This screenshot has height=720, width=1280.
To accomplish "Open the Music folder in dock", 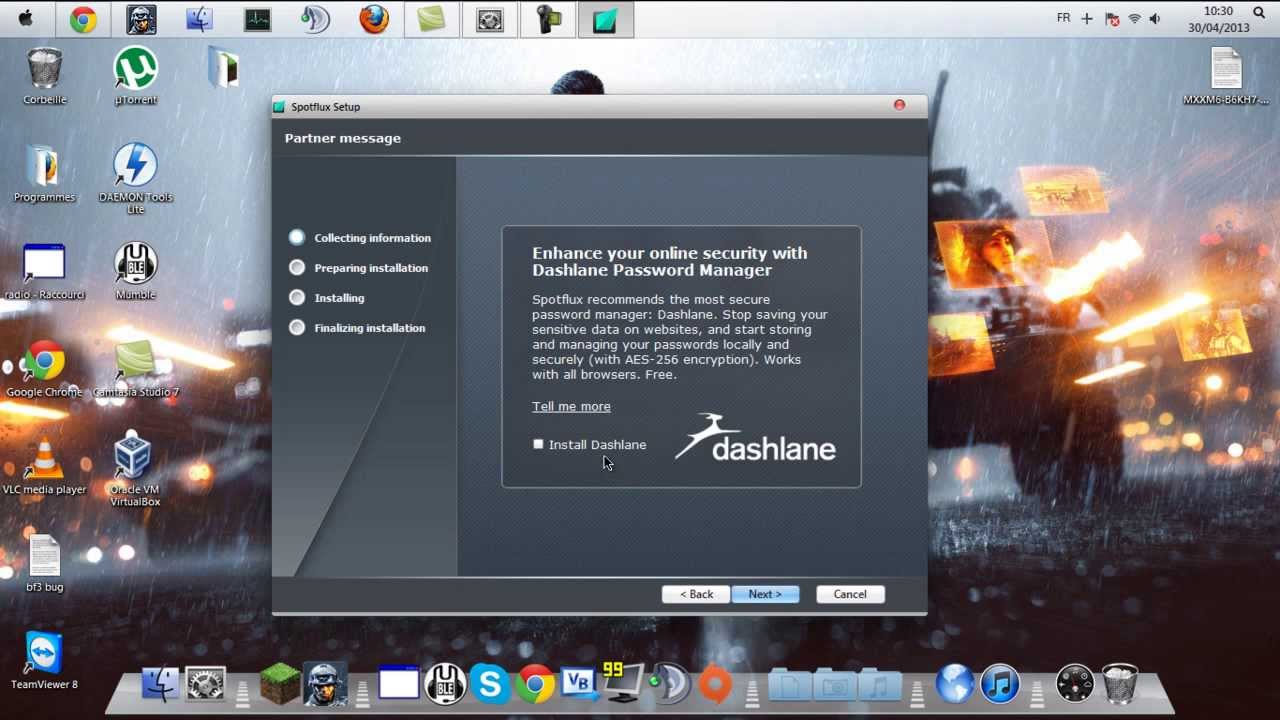I will click(x=879, y=685).
